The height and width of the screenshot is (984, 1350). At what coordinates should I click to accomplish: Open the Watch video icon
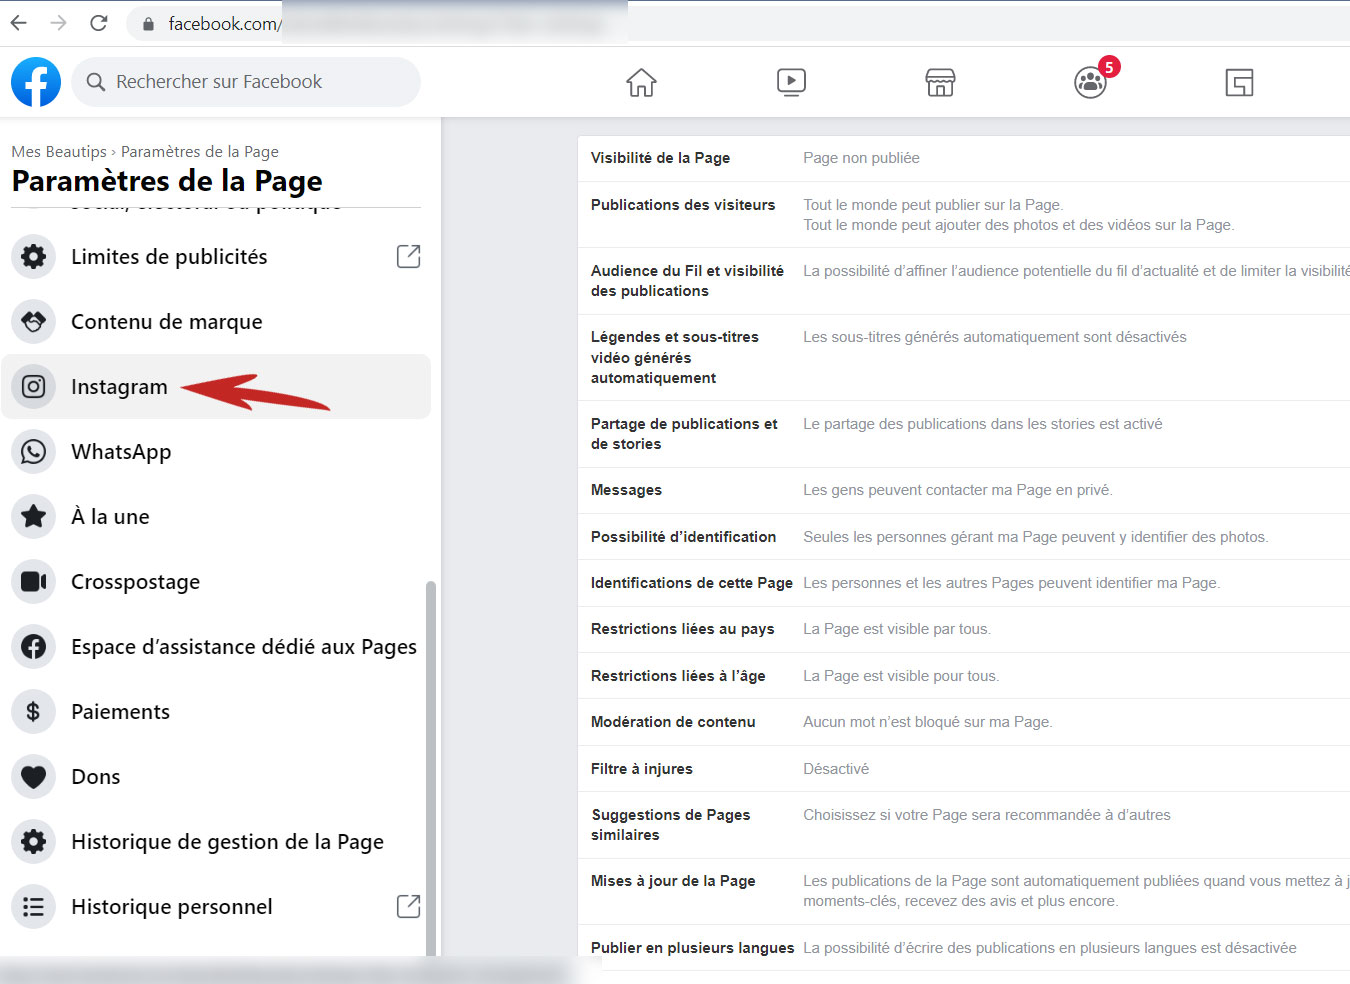(x=791, y=82)
